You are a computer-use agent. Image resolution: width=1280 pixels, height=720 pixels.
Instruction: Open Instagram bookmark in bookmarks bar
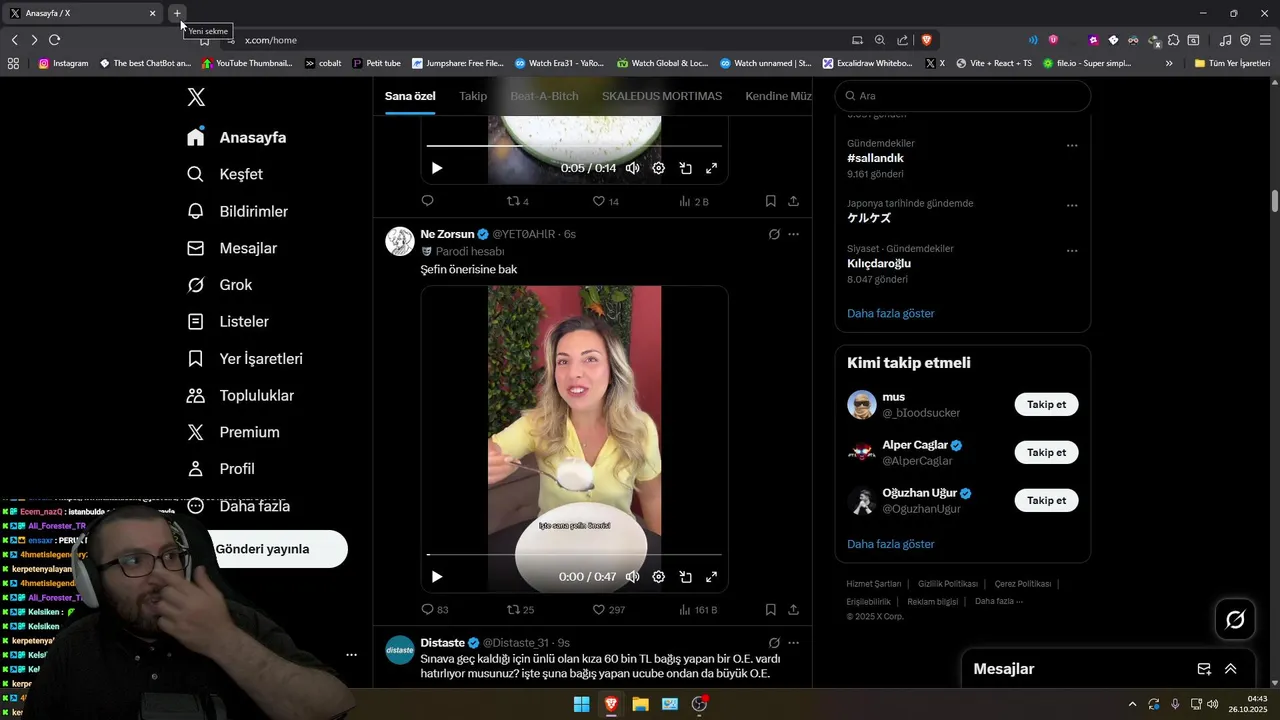tap(63, 63)
